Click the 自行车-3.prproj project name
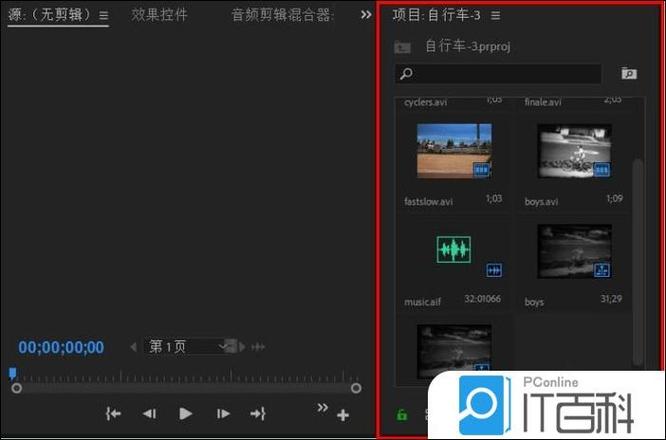This screenshot has height=440, width=666. [468, 46]
